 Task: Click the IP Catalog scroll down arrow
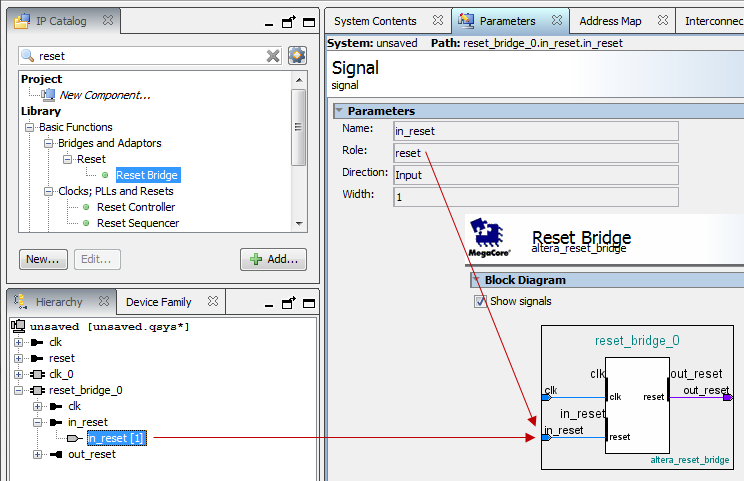pyautogui.click(x=299, y=223)
